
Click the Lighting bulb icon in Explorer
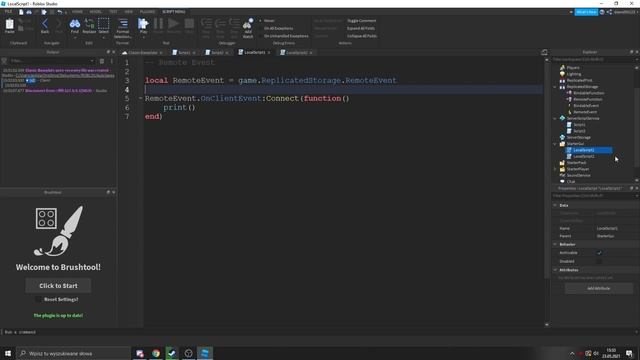point(562,74)
